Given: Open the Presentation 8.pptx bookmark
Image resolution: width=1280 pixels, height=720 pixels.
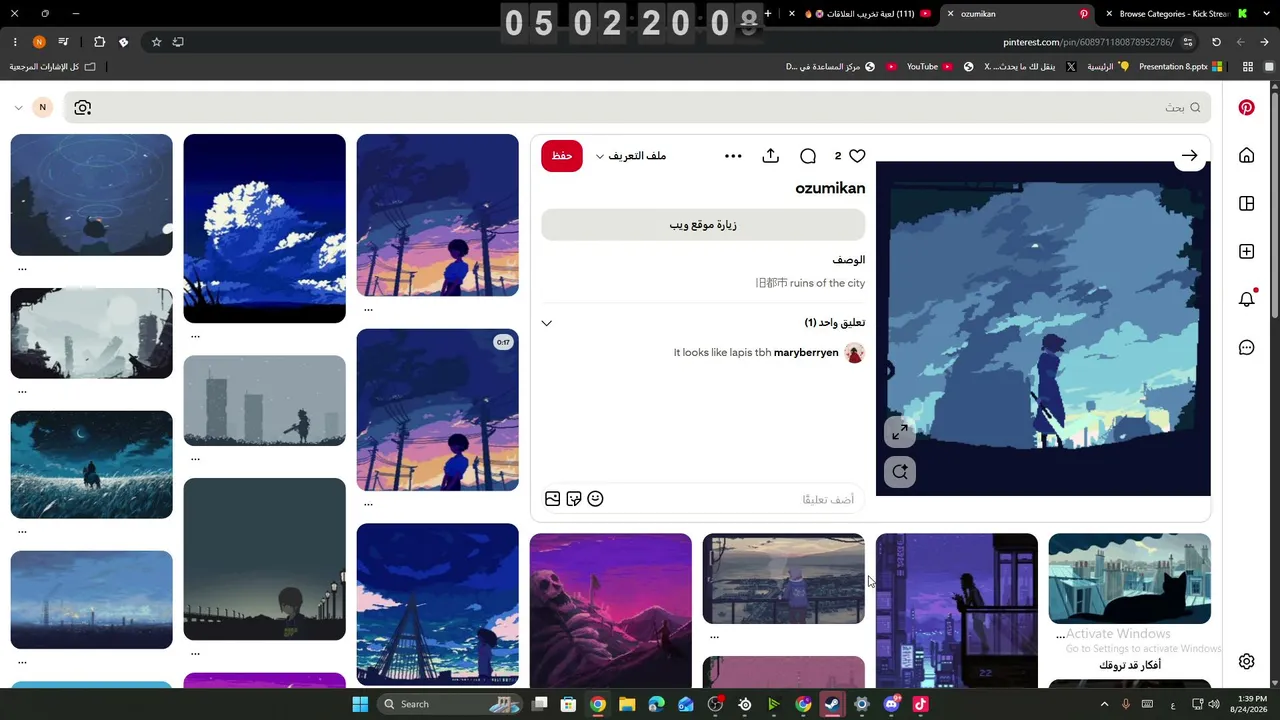Looking at the screenshot, I should pyautogui.click(x=1180, y=67).
